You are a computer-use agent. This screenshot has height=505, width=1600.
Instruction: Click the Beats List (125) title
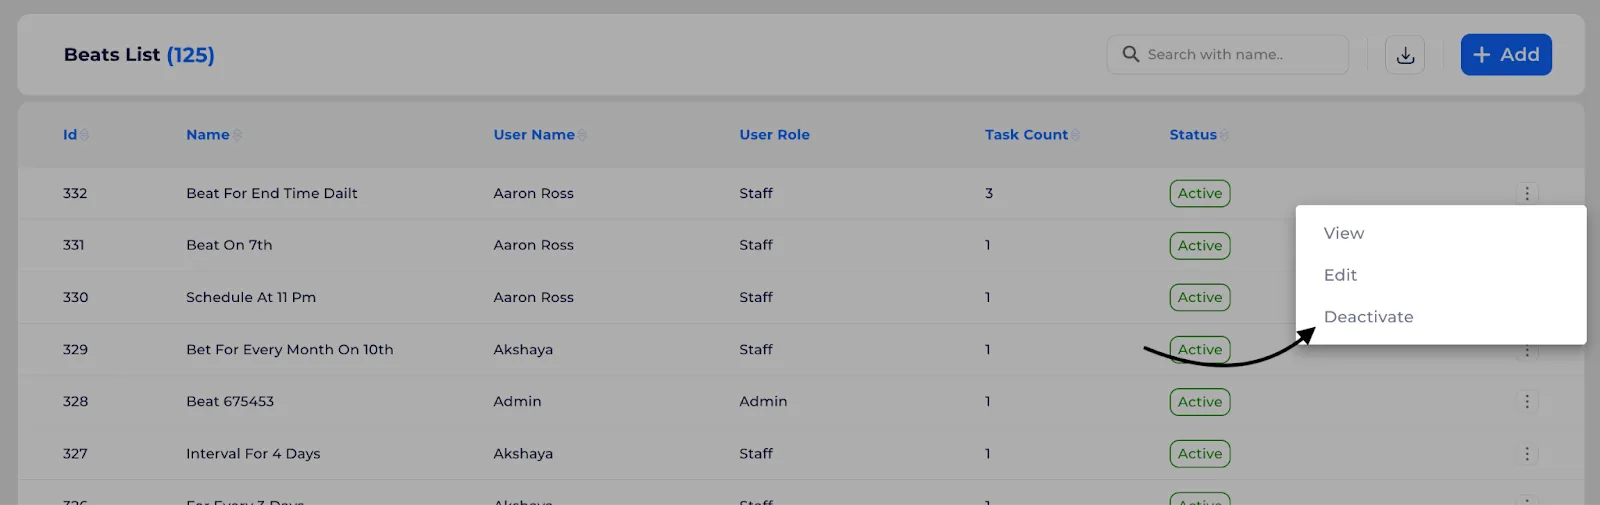tap(139, 55)
